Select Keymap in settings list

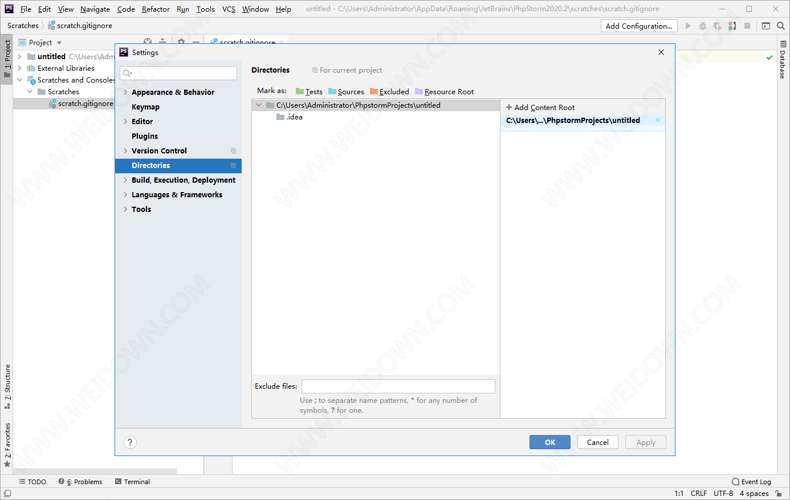click(146, 107)
